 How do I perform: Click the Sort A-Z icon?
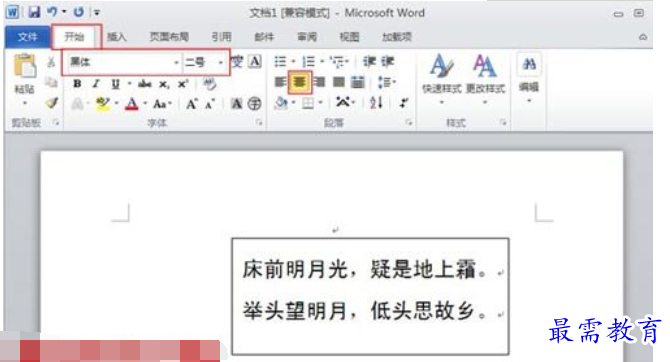pyautogui.click(x=376, y=103)
